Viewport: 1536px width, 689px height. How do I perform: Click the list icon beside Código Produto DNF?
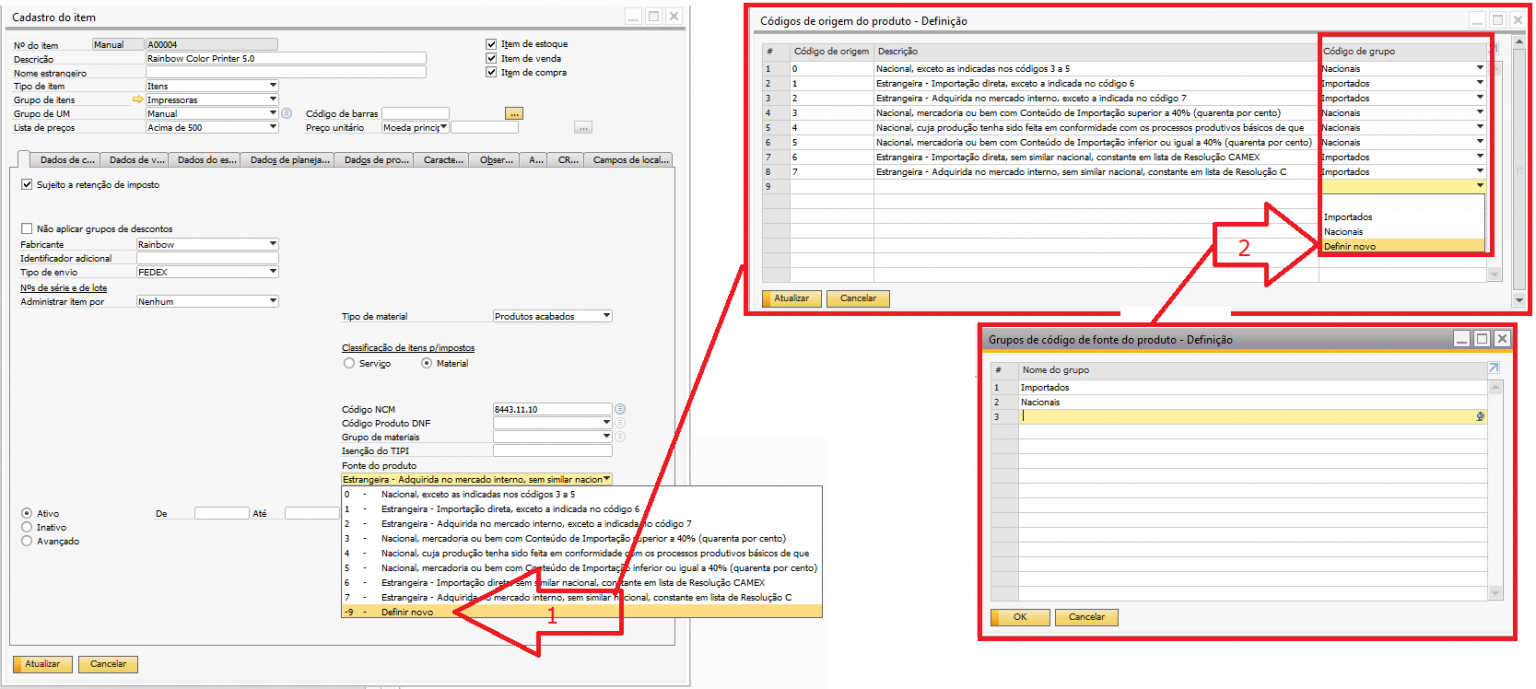click(620, 423)
